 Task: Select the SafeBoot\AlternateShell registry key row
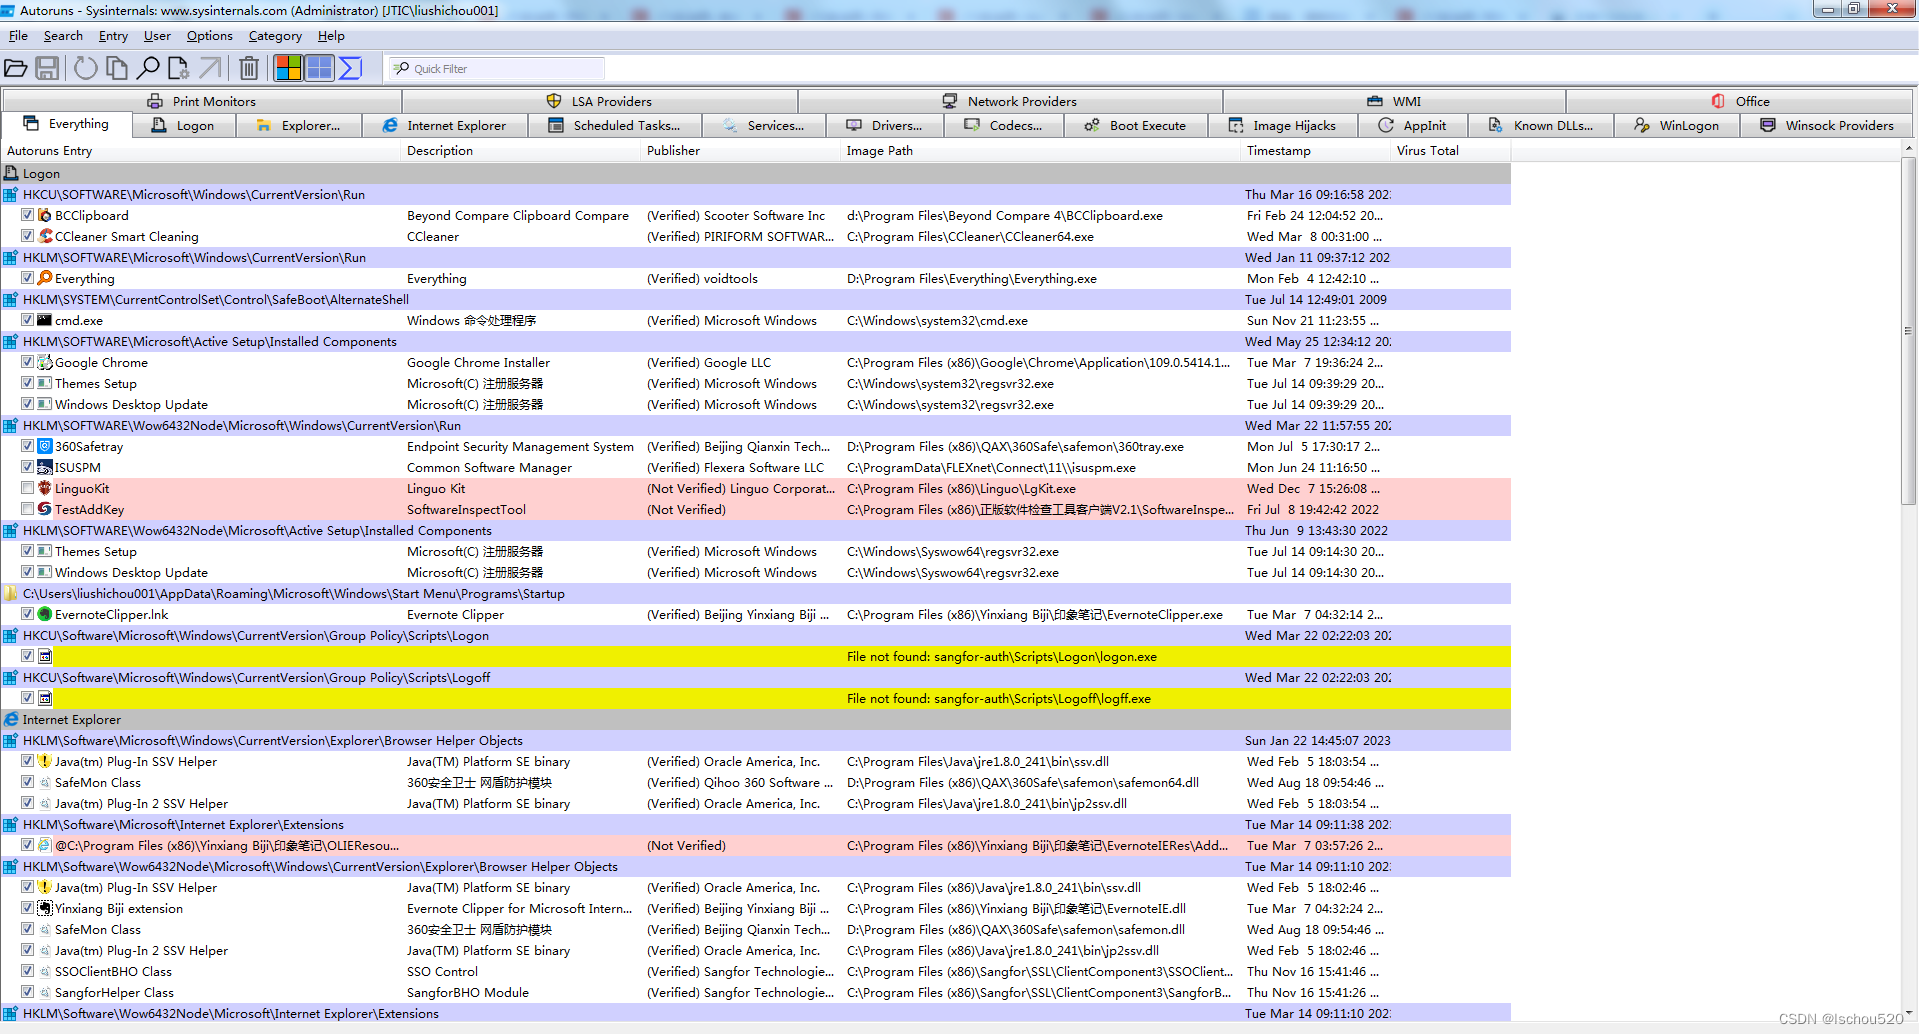756,299
